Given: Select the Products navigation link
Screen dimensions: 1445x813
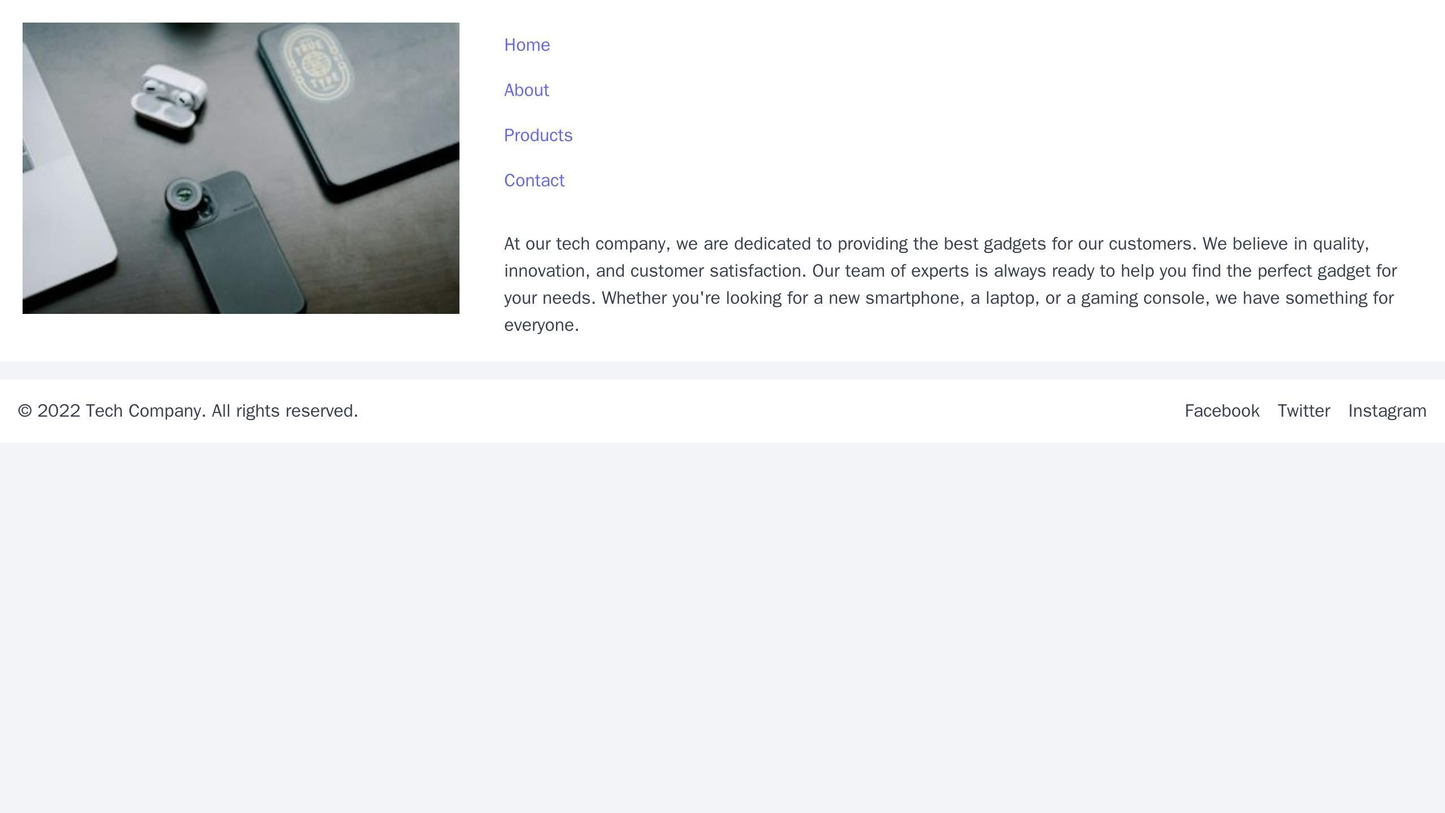Looking at the screenshot, I should coord(538,135).
